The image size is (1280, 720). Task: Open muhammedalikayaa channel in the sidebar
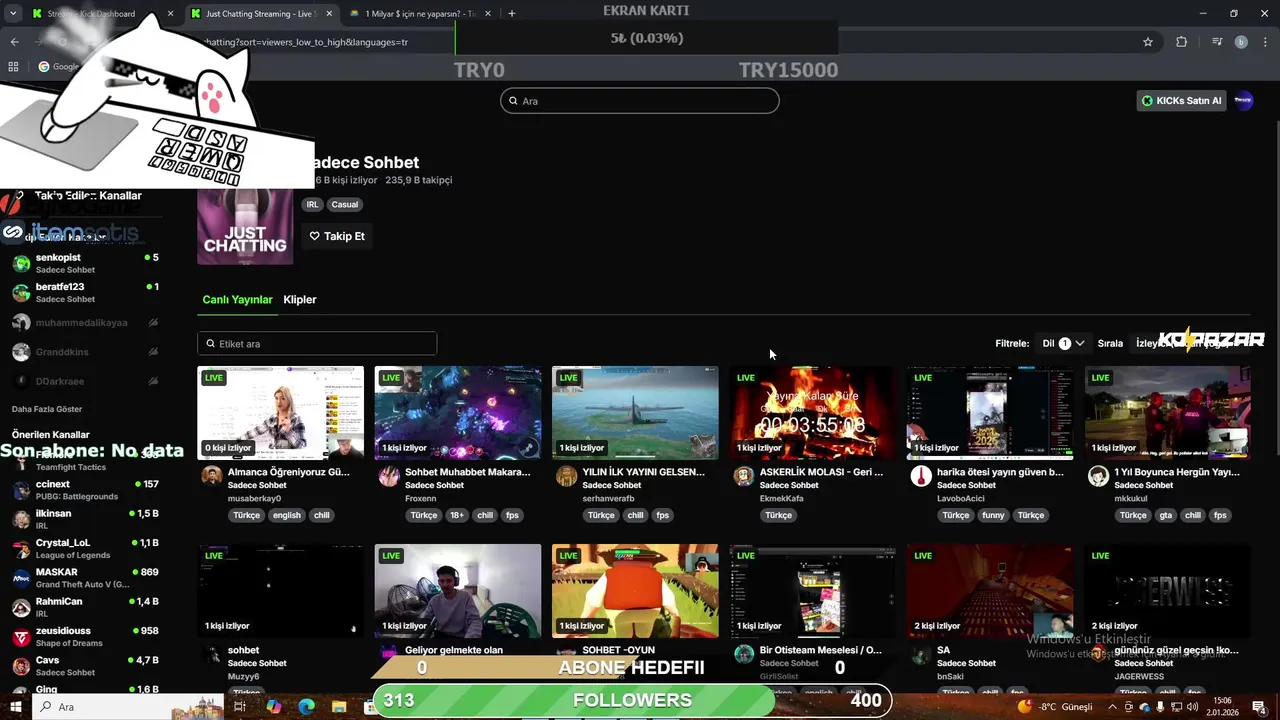(x=86, y=323)
